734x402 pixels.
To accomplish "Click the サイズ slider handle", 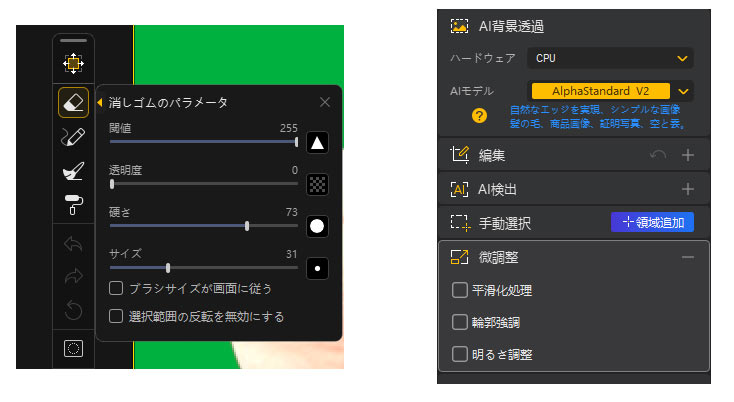I will coord(168,268).
